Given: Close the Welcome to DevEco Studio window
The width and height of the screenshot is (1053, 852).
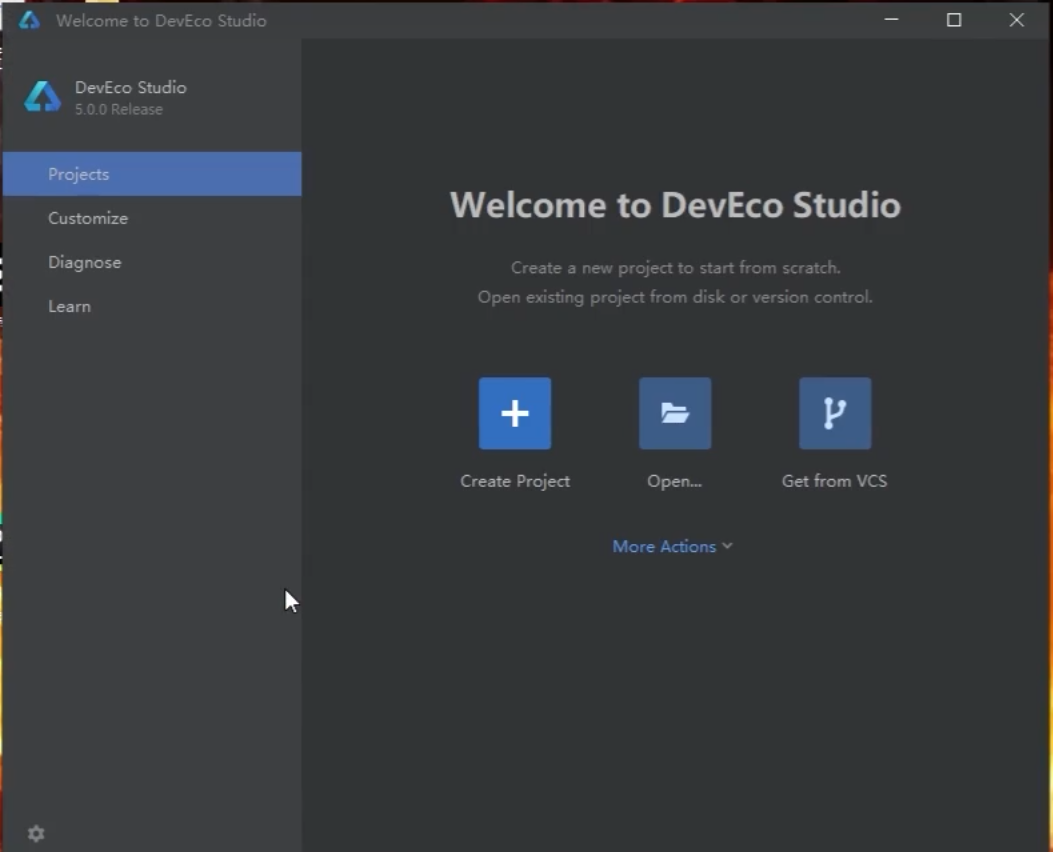Looking at the screenshot, I should pyautogui.click(x=1016, y=20).
